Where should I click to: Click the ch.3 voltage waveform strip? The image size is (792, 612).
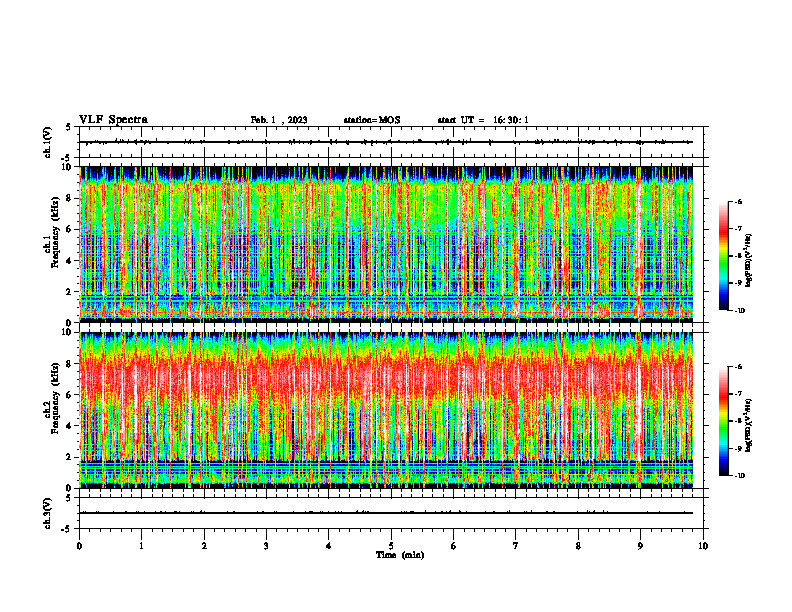pyautogui.click(x=391, y=513)
